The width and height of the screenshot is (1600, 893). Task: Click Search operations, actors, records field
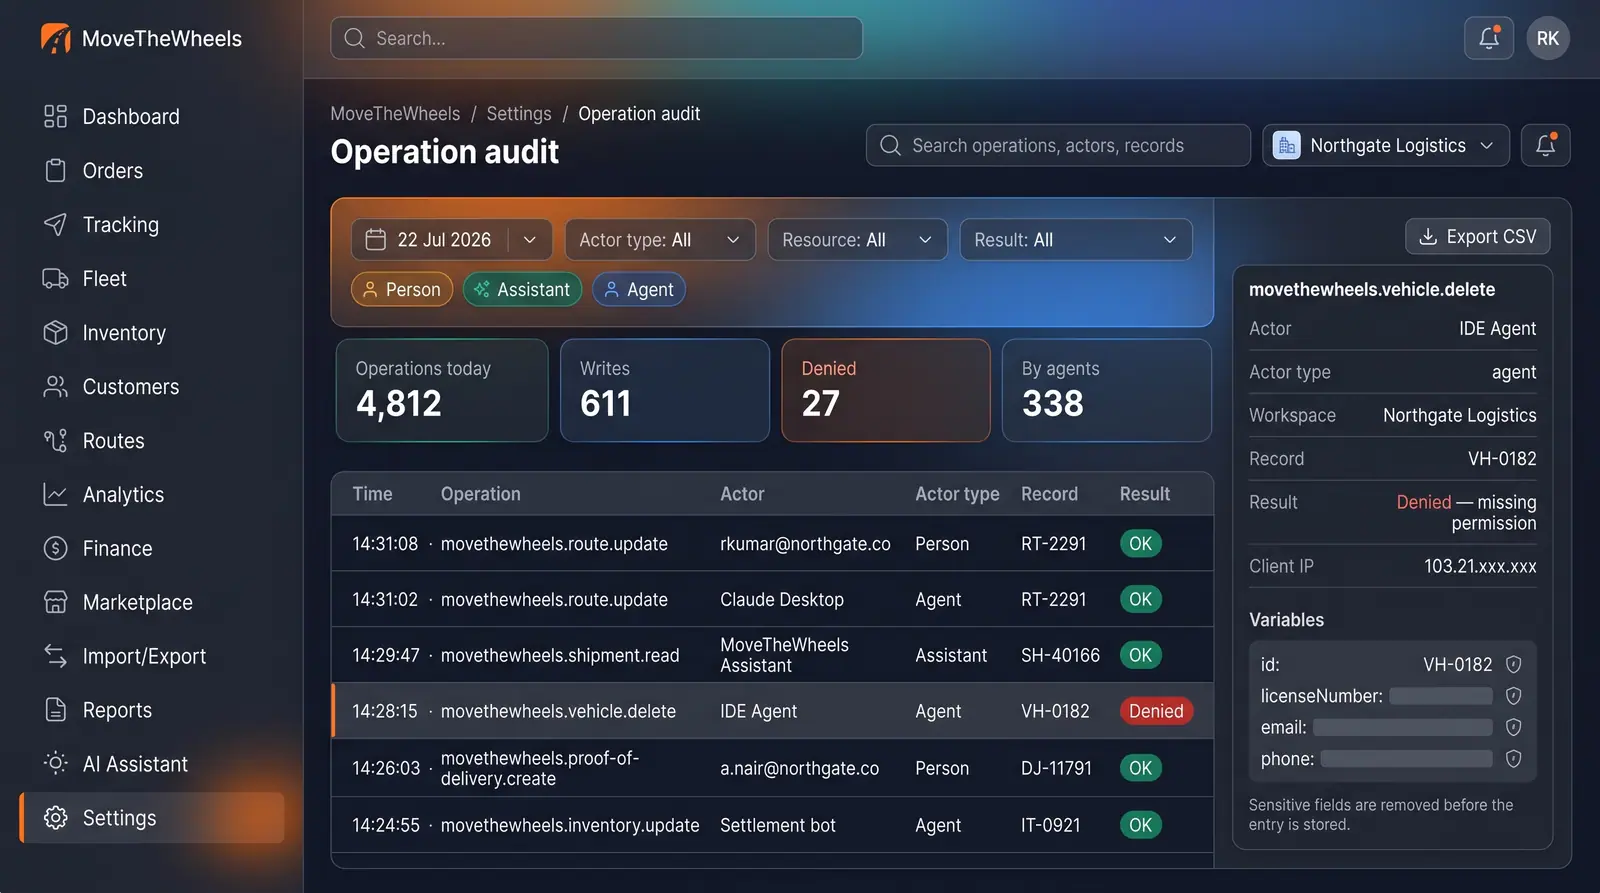pos(1058,145)
